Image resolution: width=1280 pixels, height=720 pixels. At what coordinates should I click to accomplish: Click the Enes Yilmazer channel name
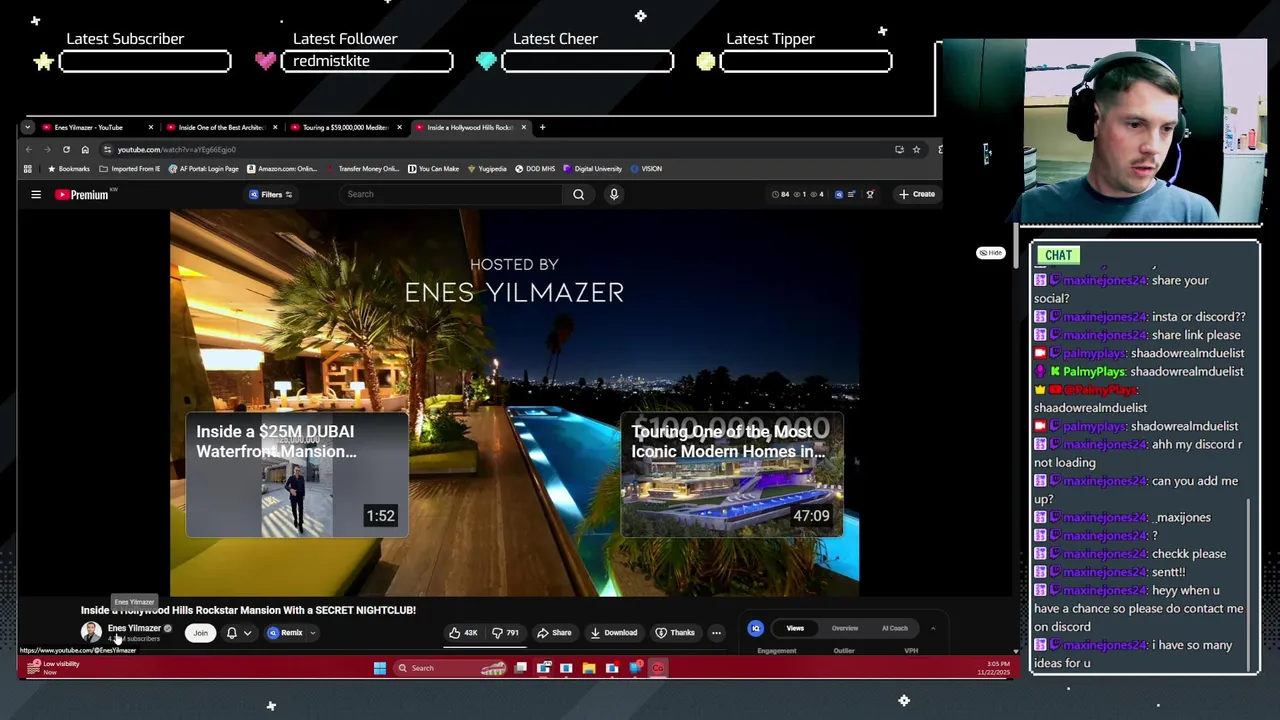point(134,628)
